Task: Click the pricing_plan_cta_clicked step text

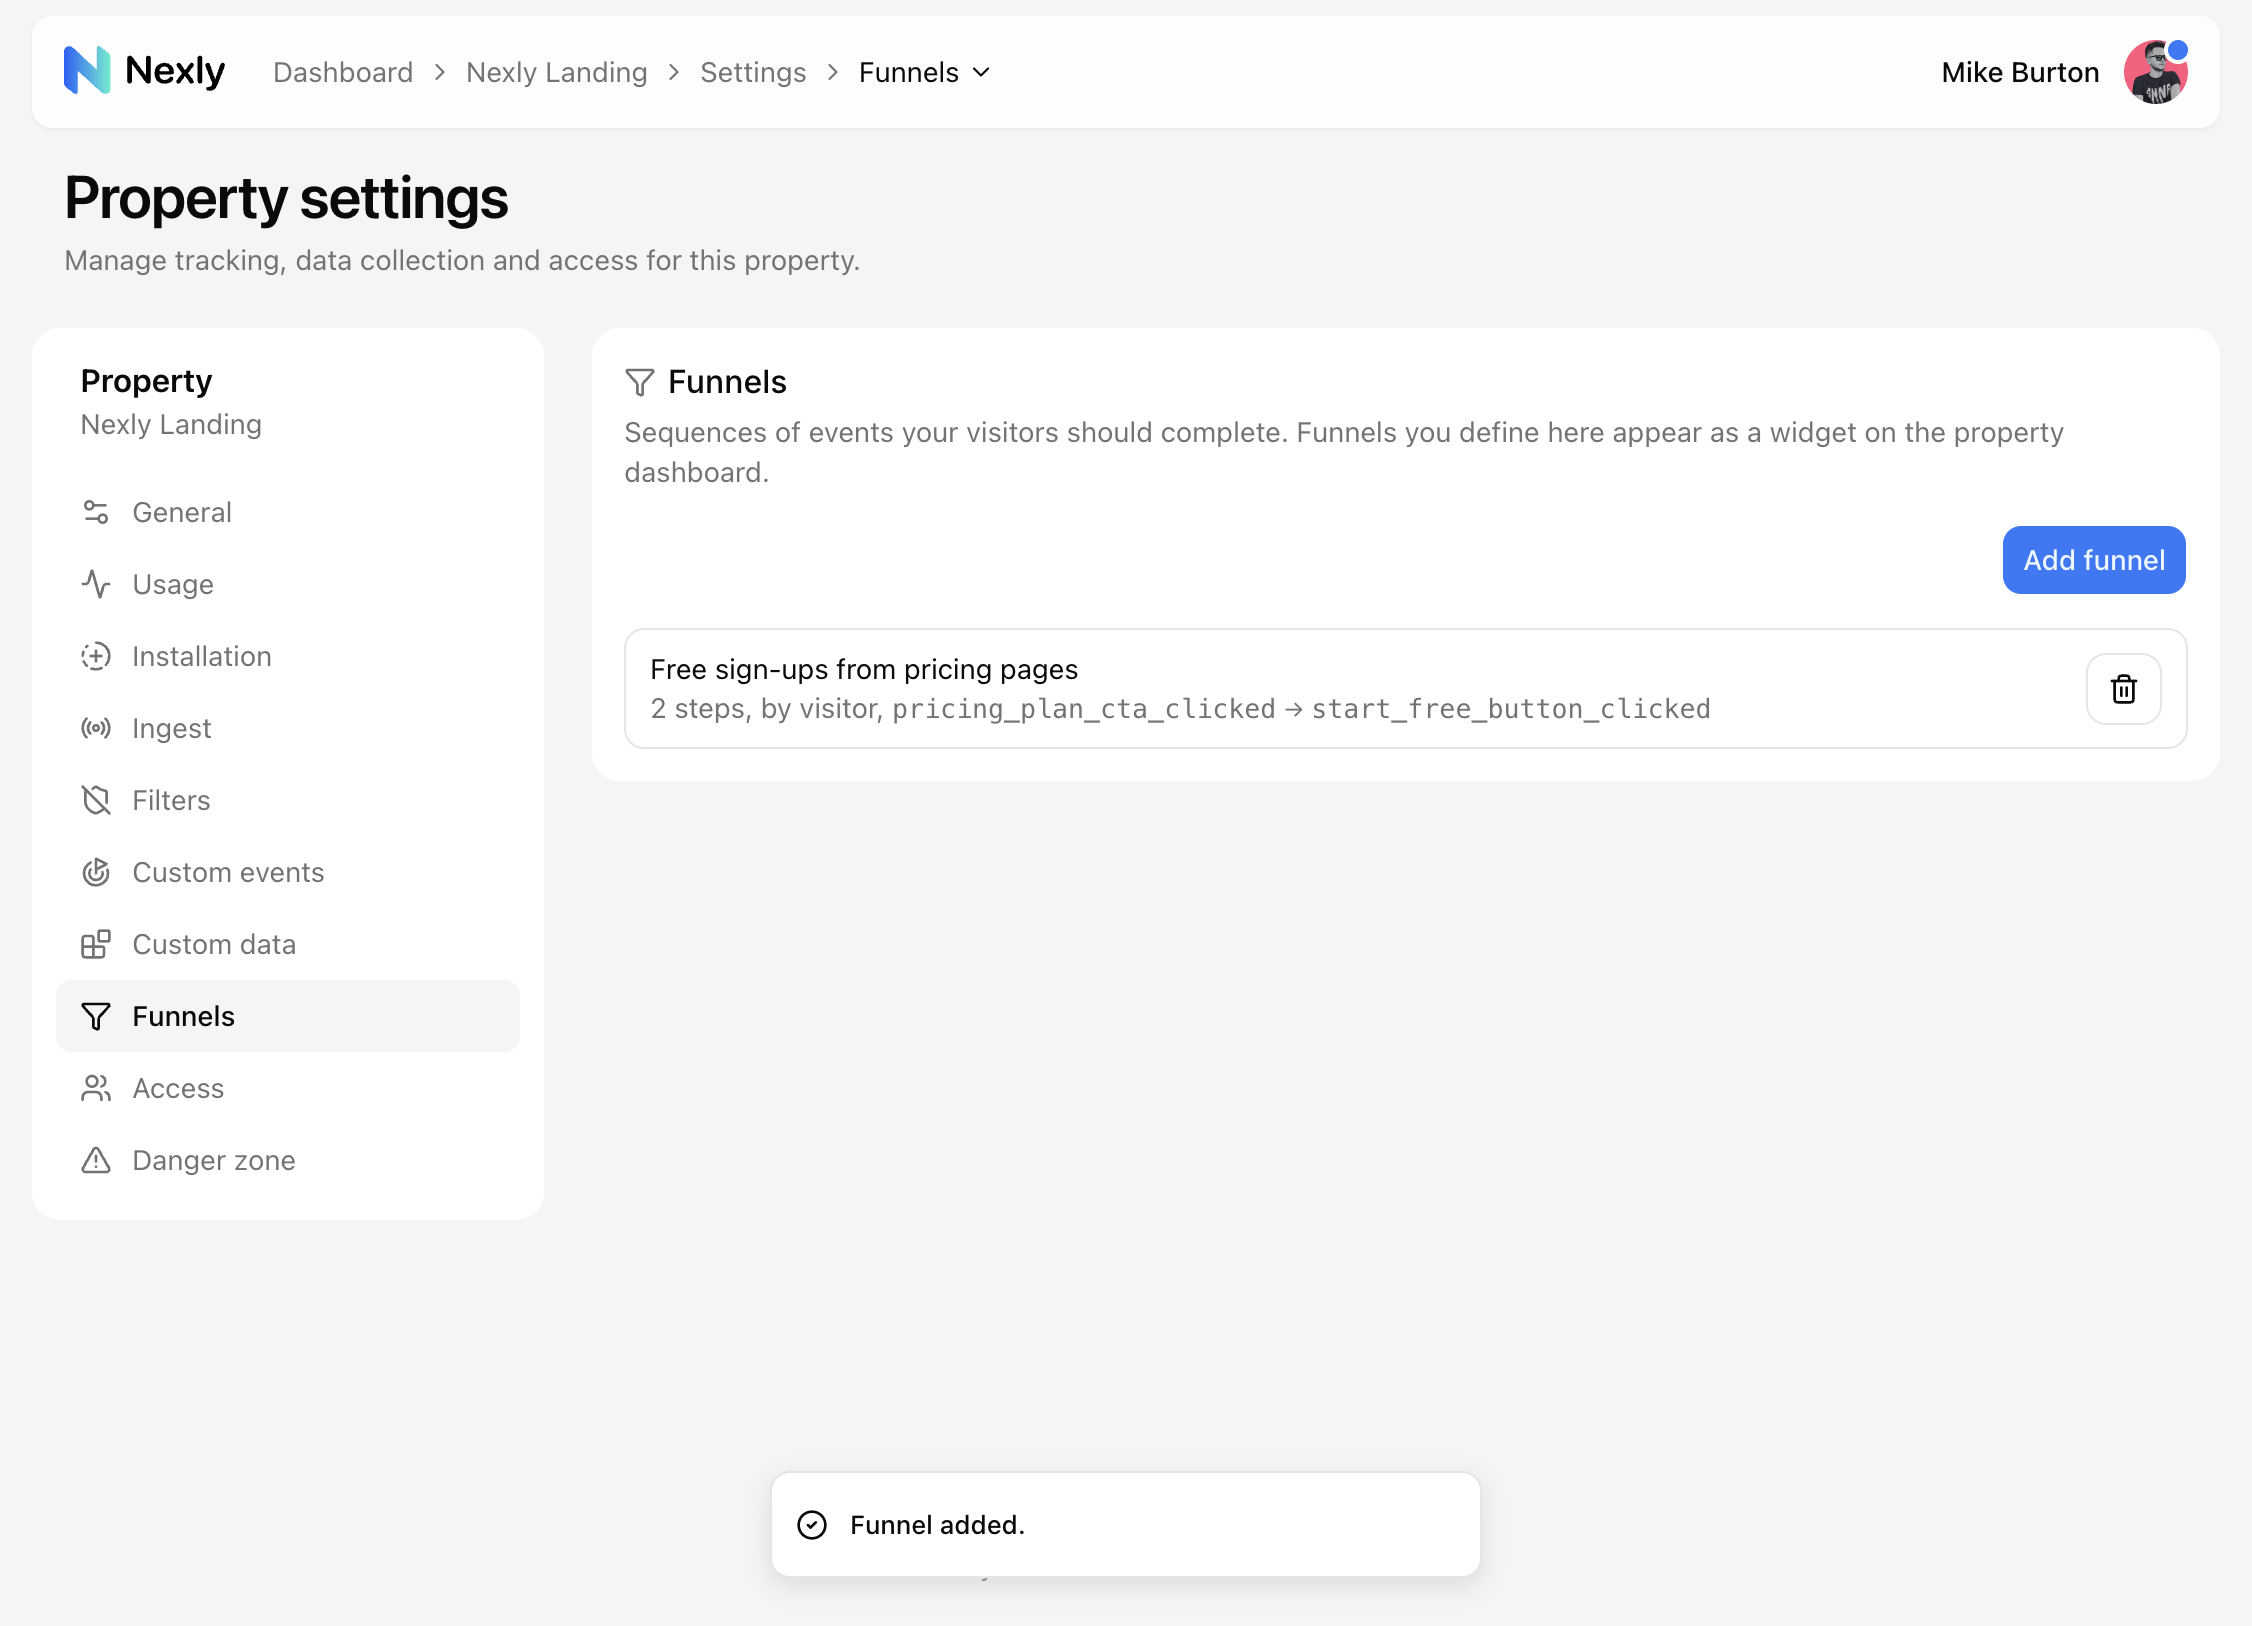Action: point(1084,709)
